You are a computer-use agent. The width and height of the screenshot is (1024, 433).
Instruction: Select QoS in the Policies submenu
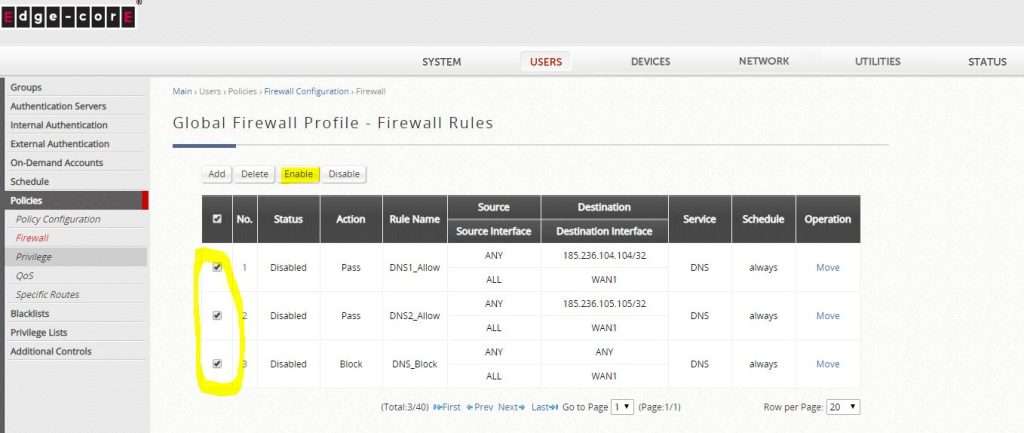coord(25,275)
